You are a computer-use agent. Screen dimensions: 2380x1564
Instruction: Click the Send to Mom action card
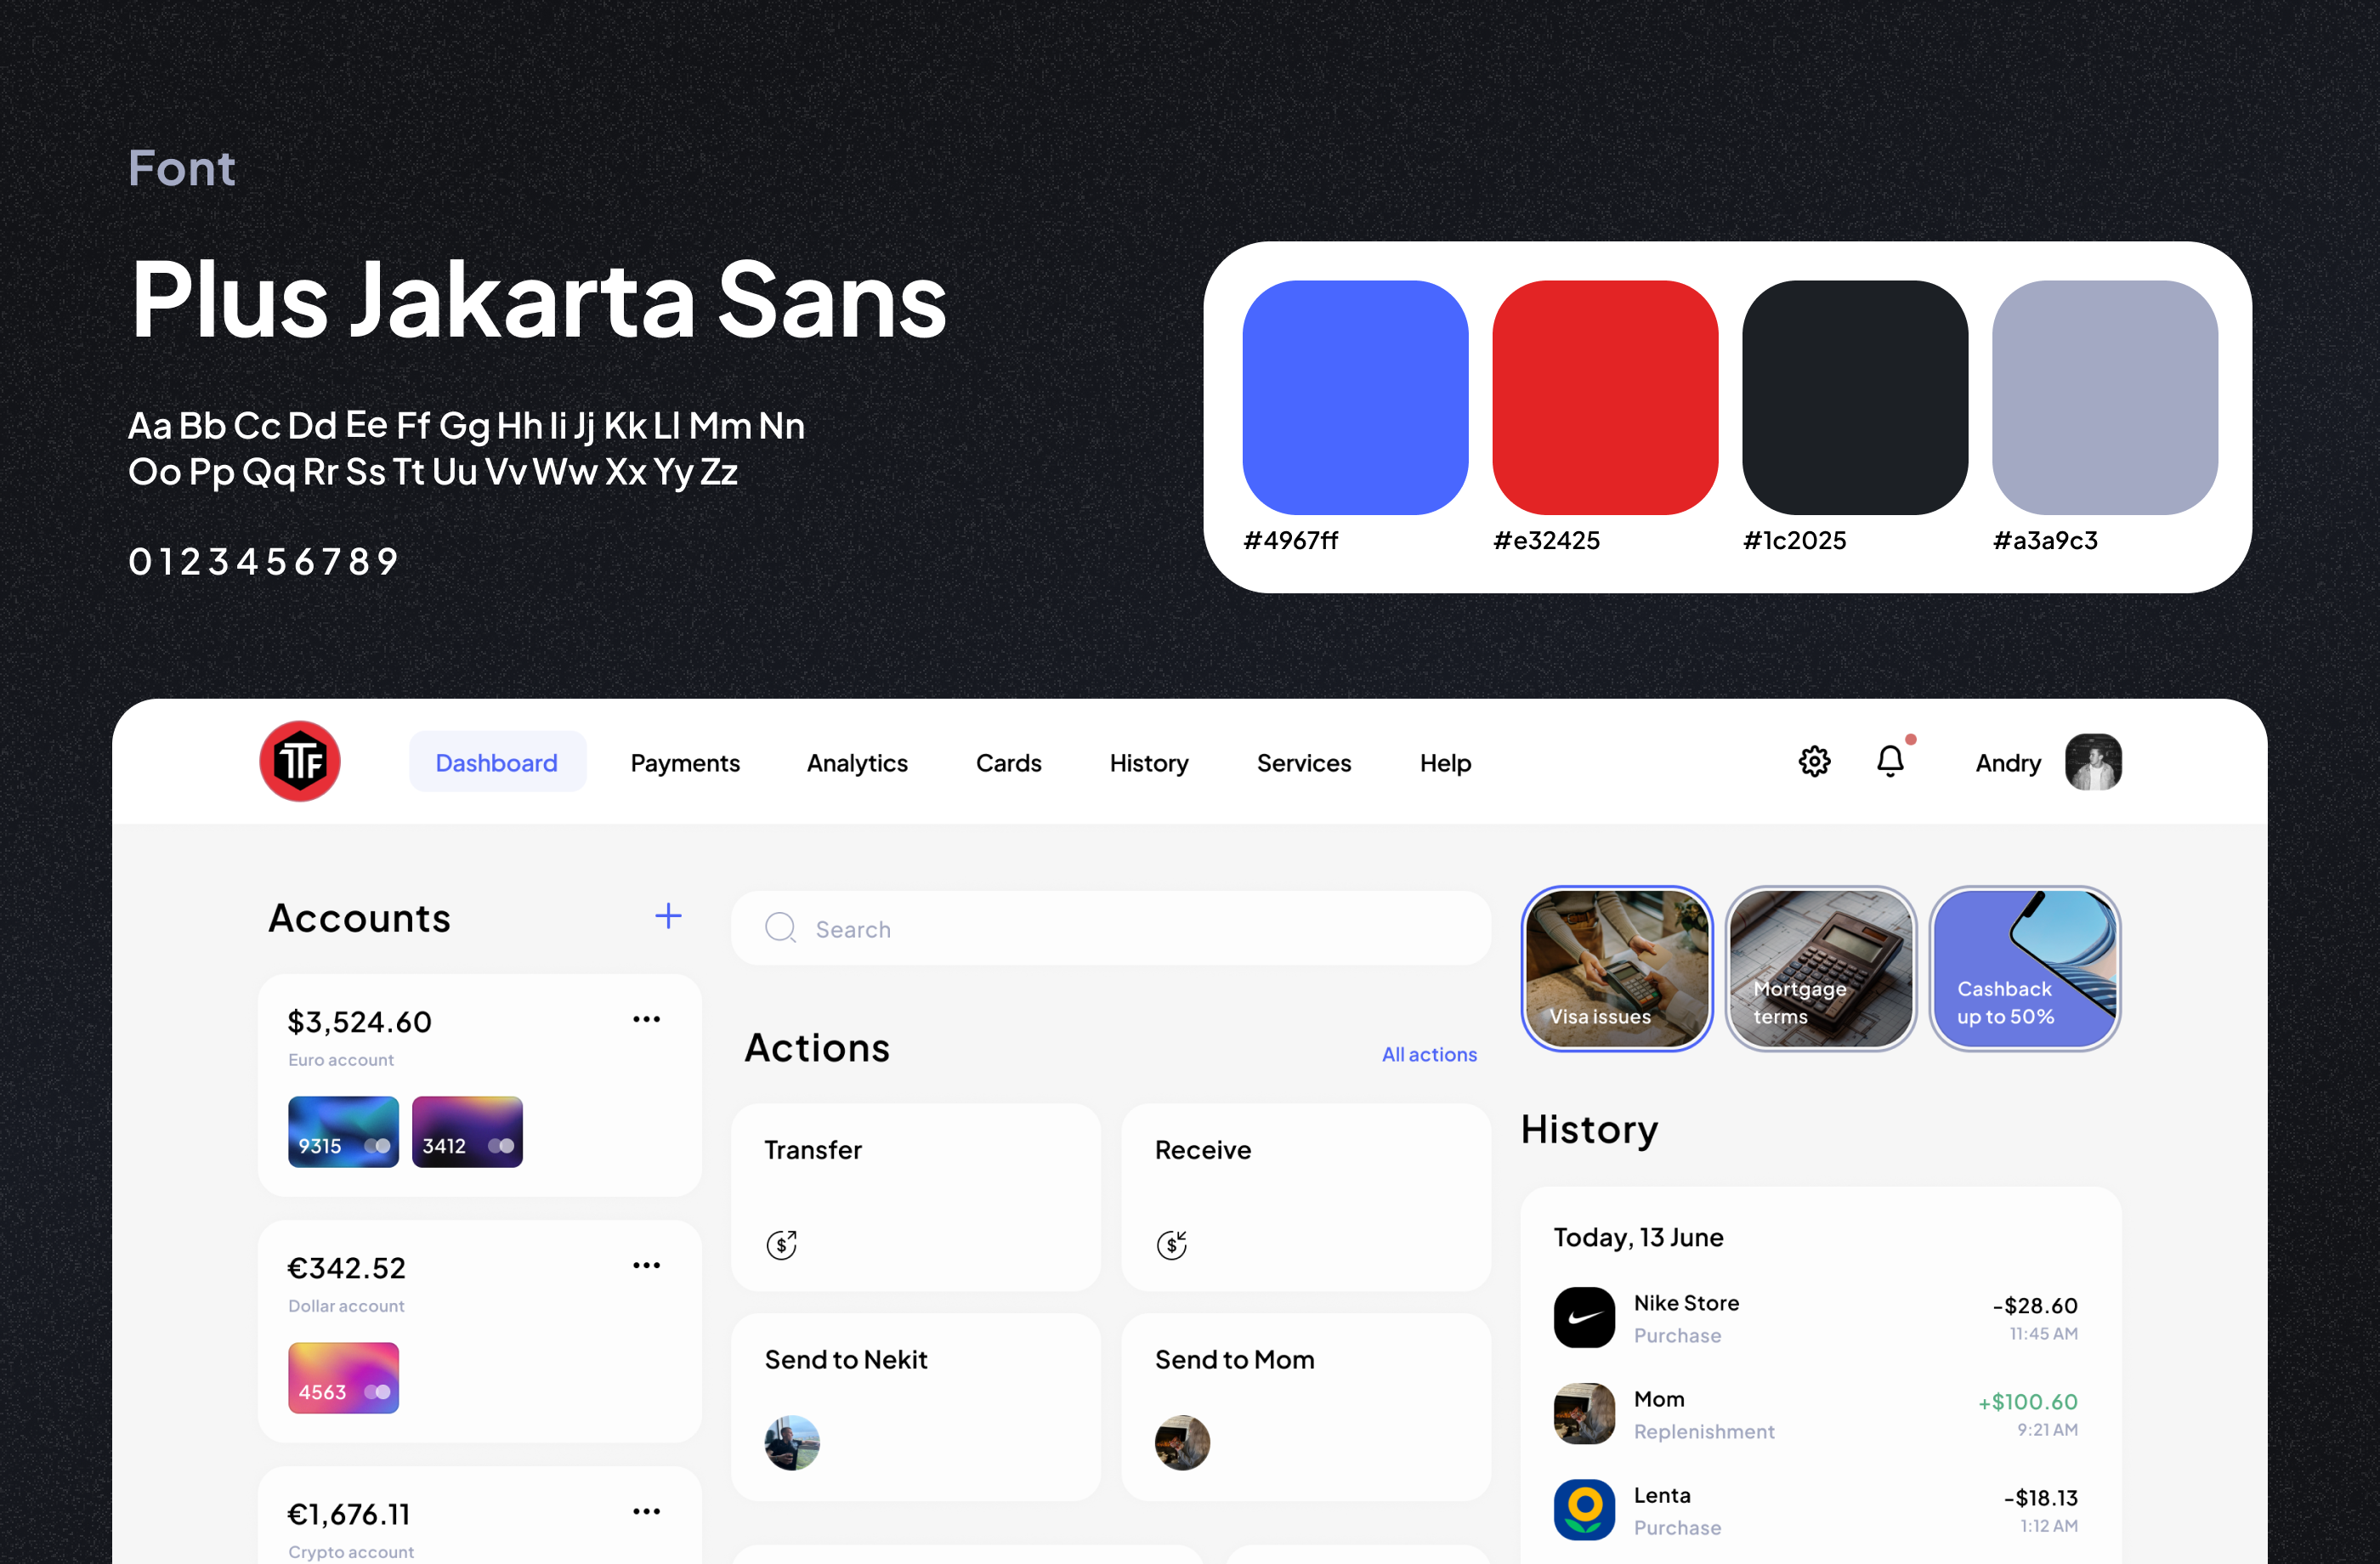coord(1306,1407)
